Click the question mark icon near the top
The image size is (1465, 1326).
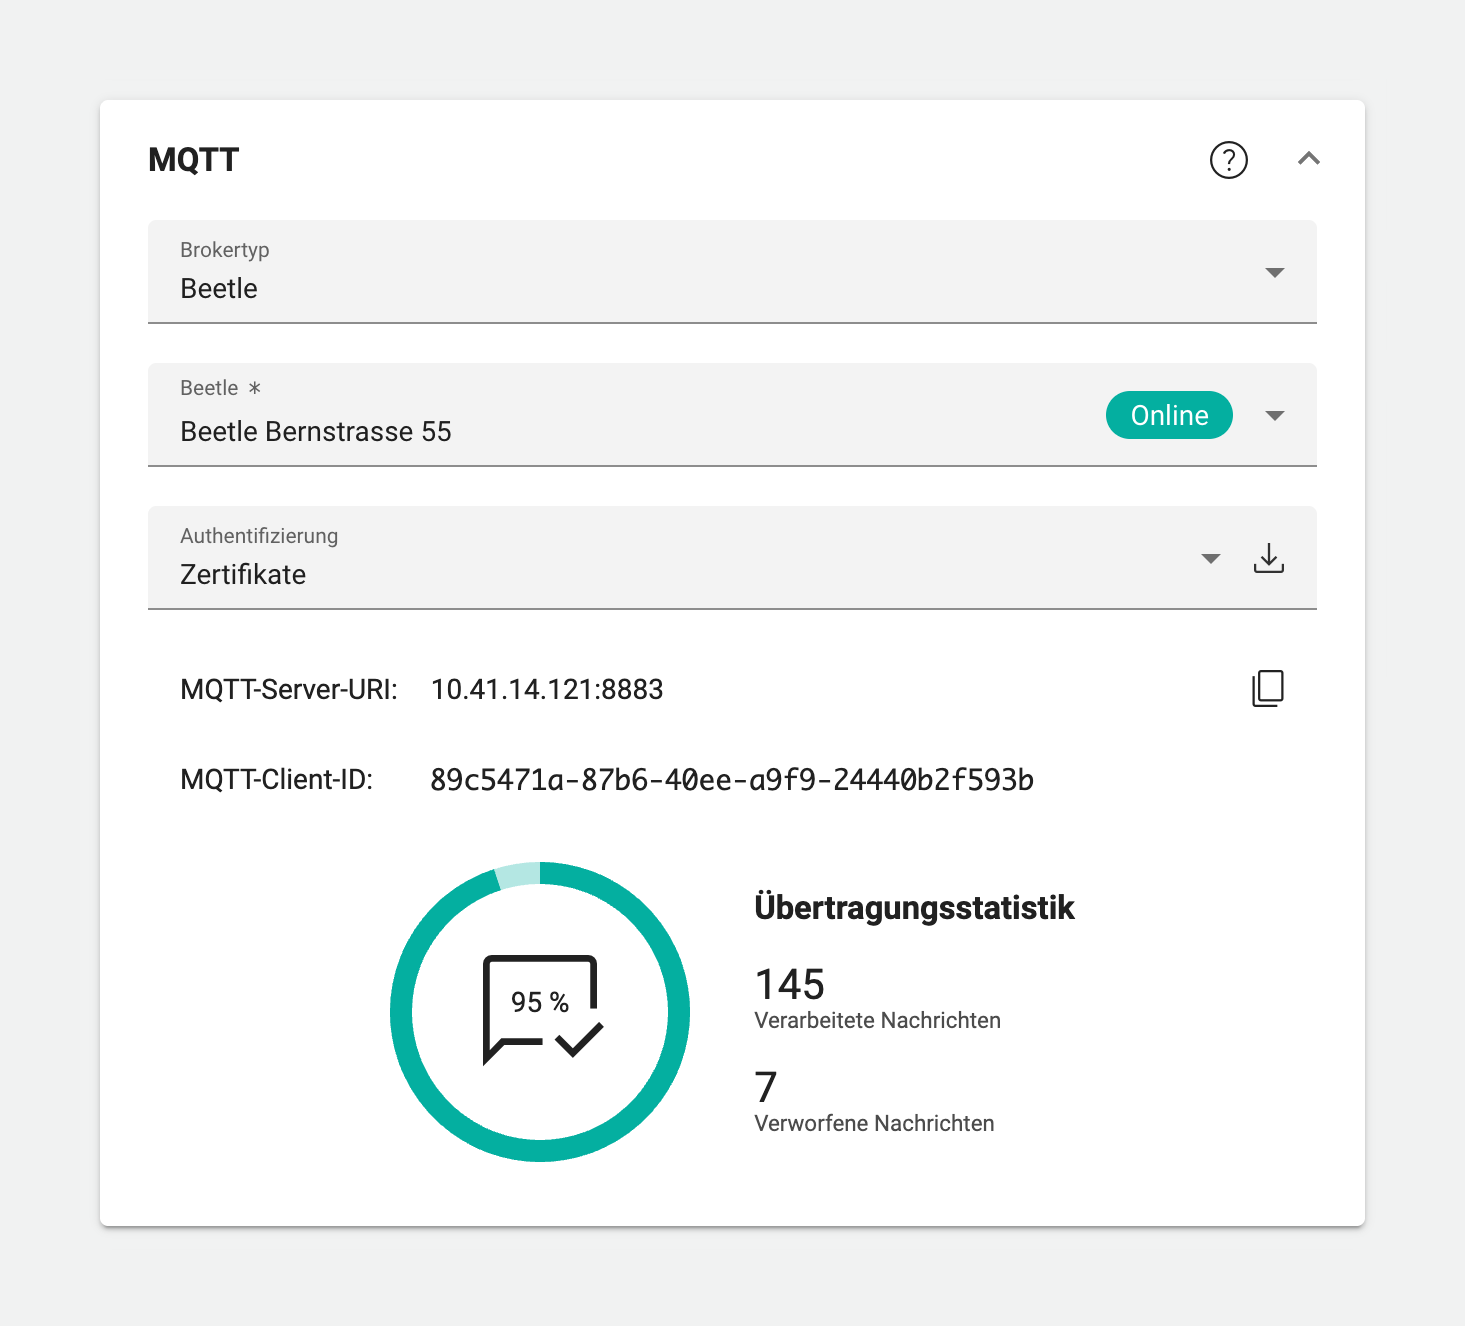click(x=1229, y=160)
